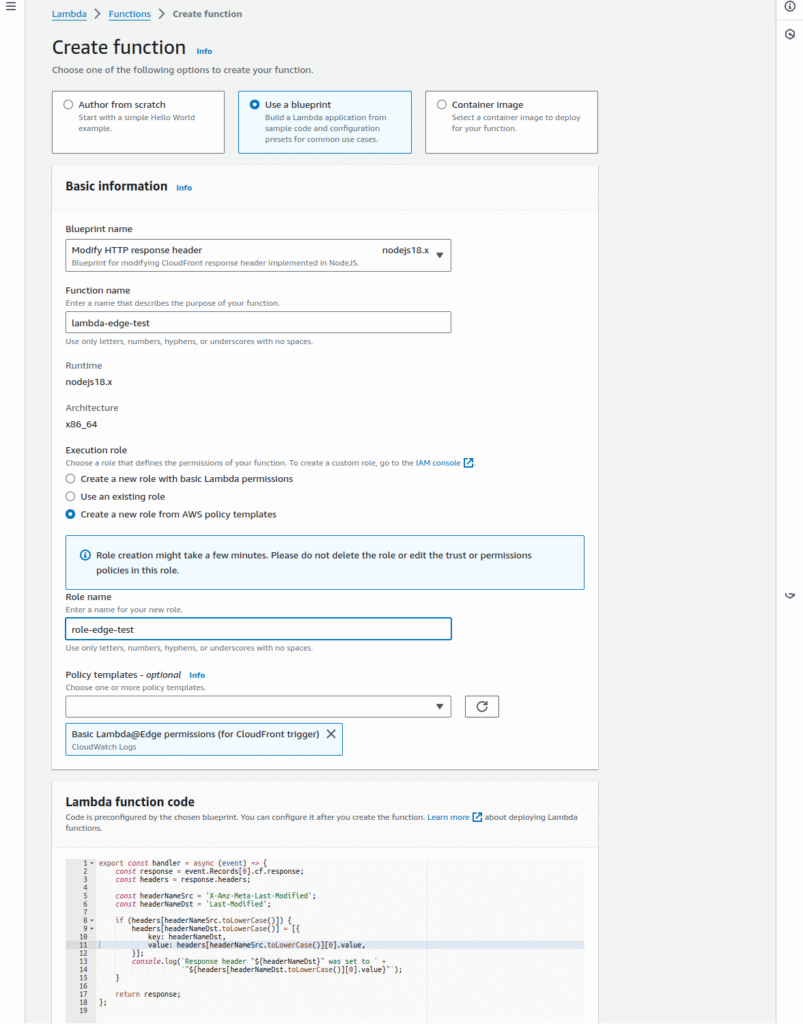Click the 'Lambda function code' heading
This screenshot has height=1024, width=803.
(x=130, y=802)
